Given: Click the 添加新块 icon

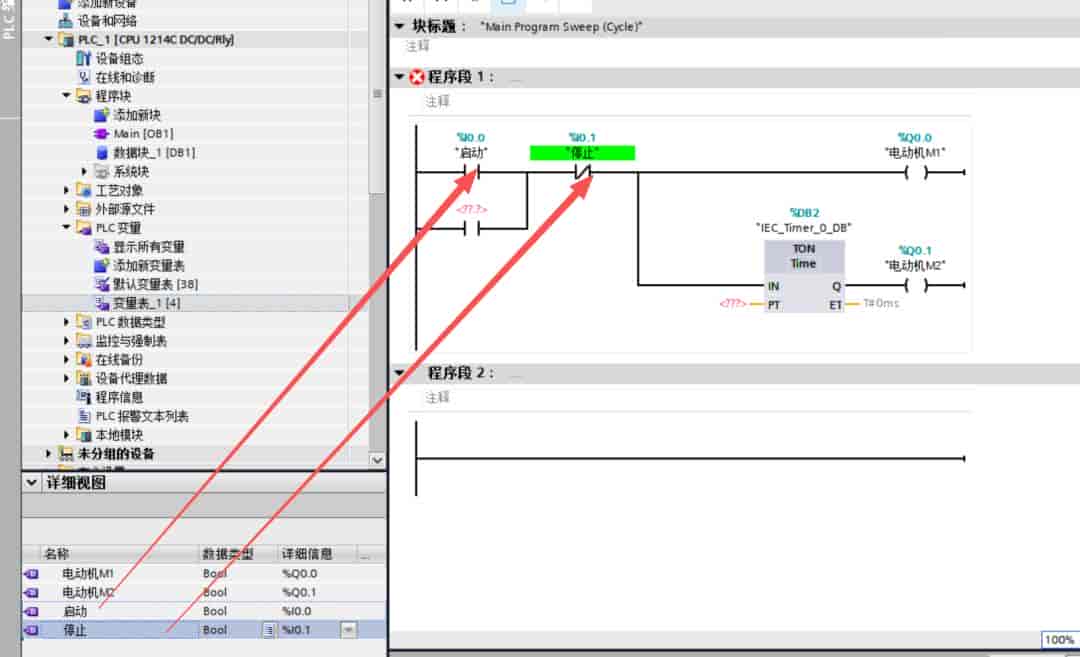Looking at the screenshot, I should coord(101,114).
